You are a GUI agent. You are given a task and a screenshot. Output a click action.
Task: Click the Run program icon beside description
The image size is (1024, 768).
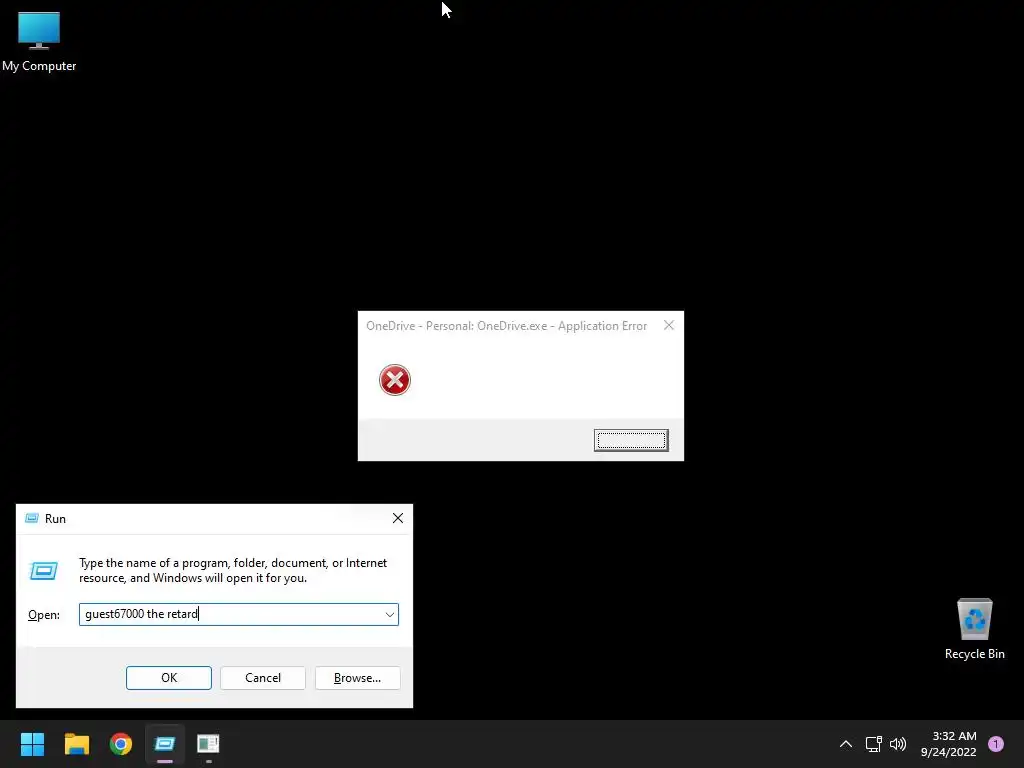[44, 571]
